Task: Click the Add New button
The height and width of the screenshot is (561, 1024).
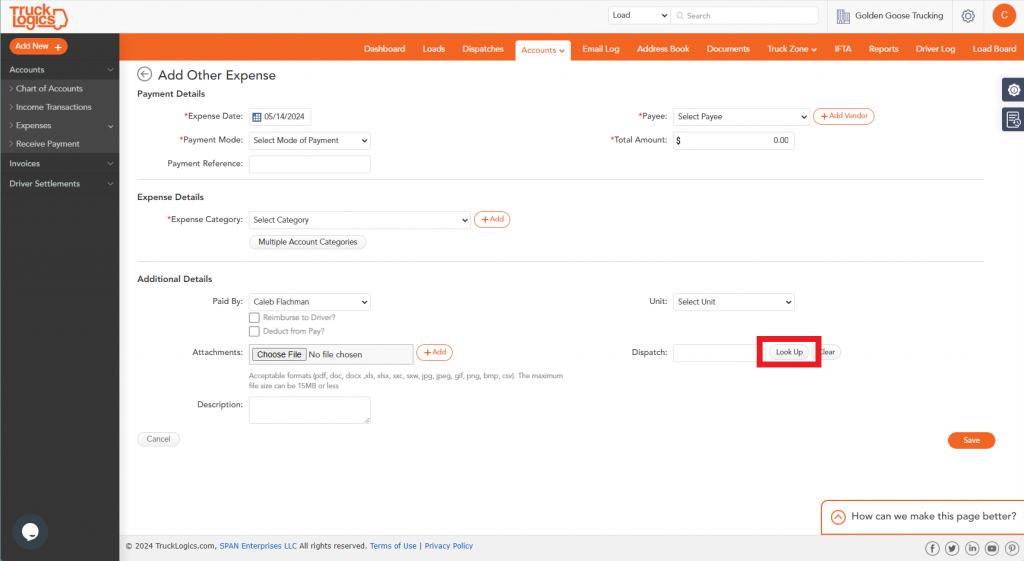Action: tap(39, 46)
